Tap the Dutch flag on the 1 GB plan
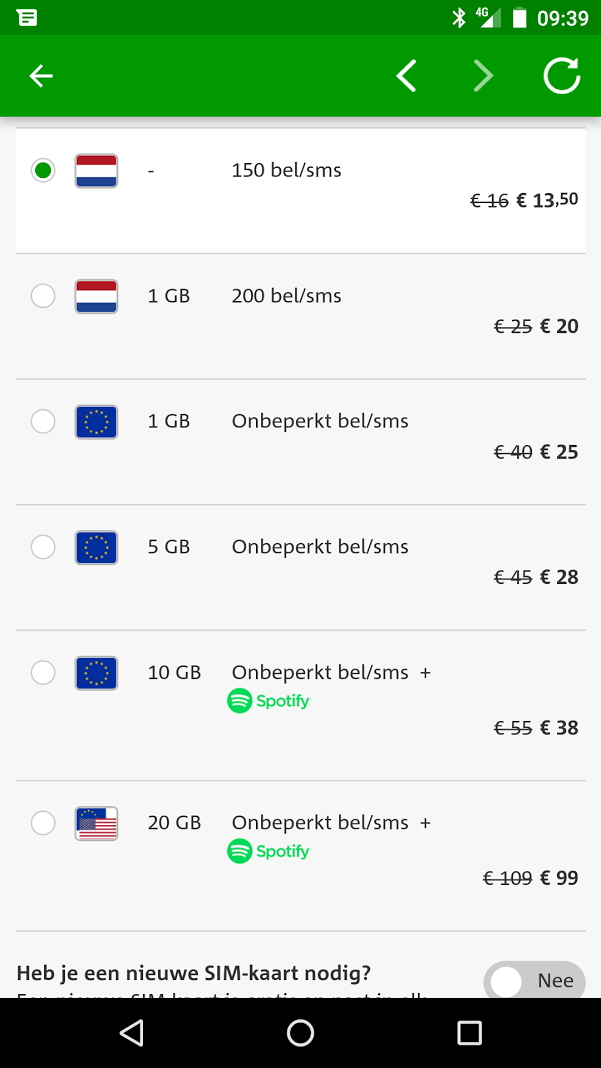Screen dimensions: 601x1068 [96, 296]
